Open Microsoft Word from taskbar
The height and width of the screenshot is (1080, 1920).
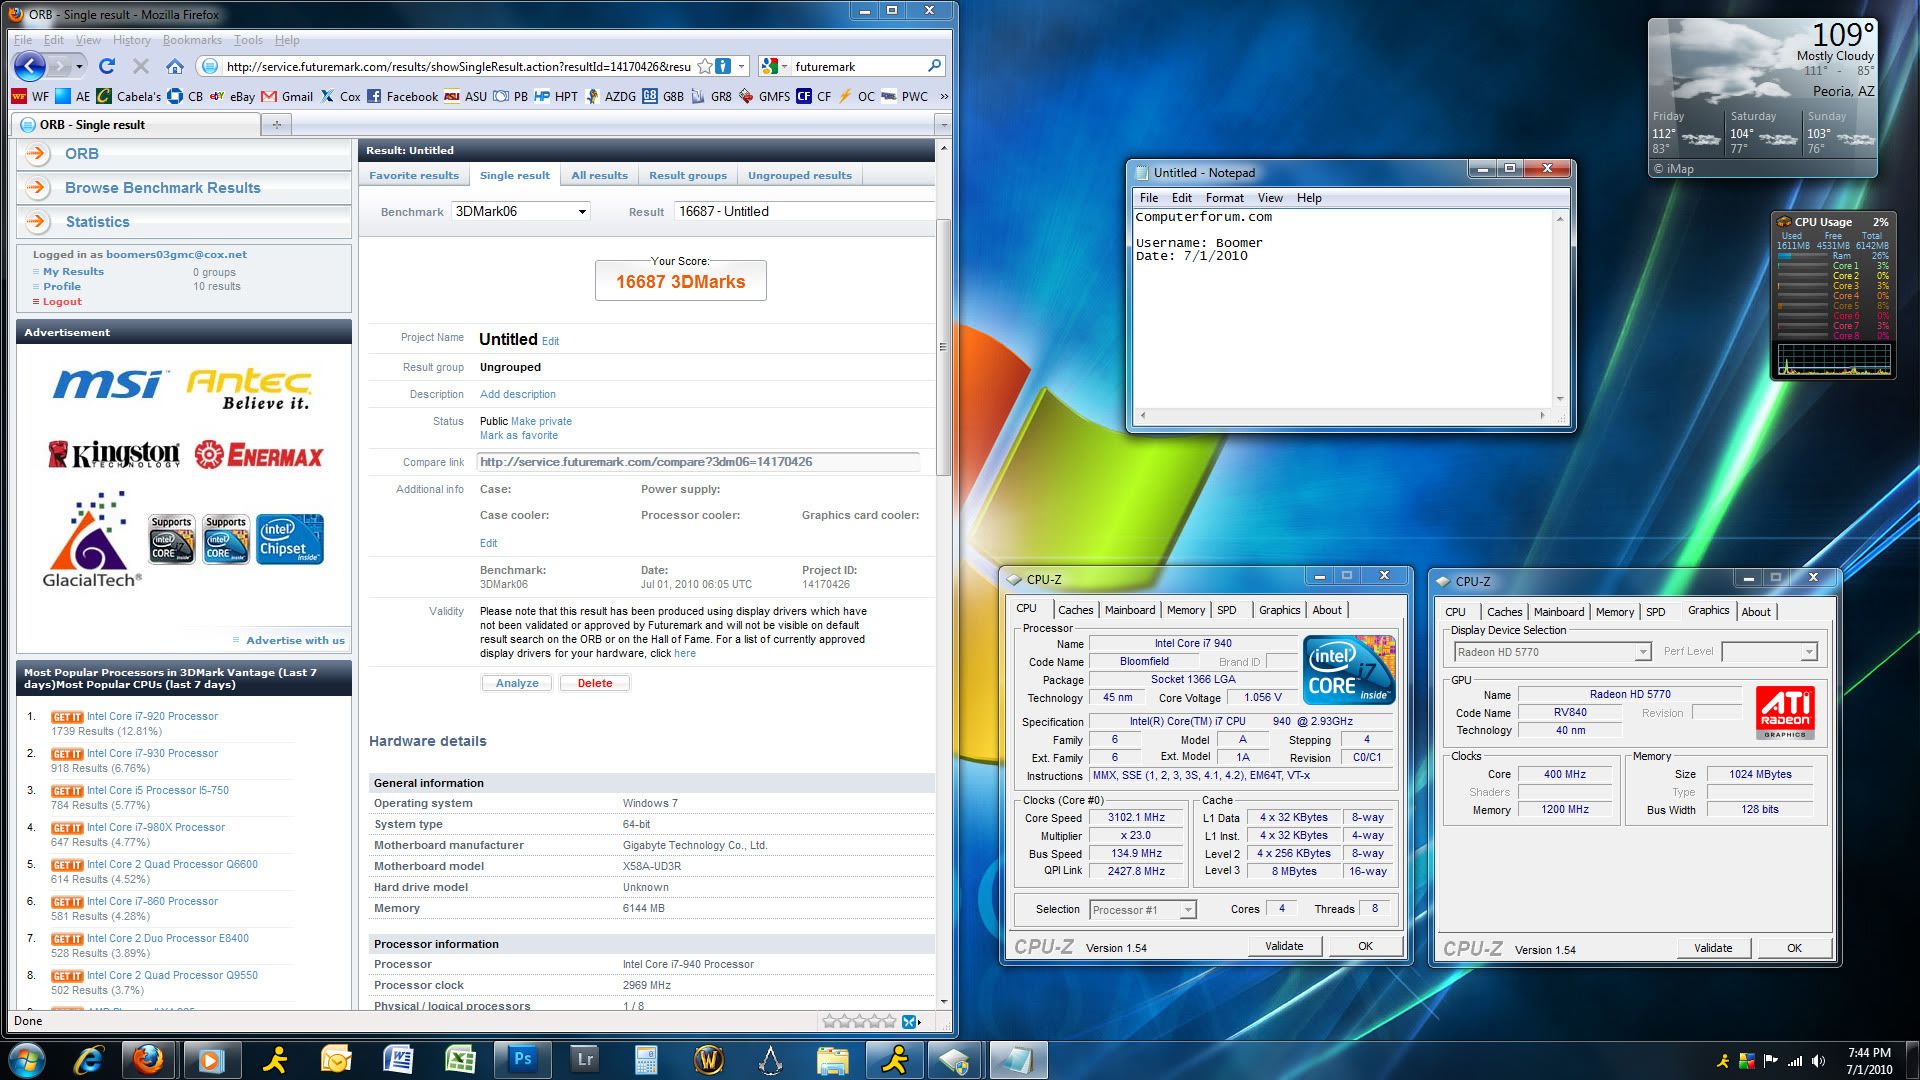pyautogui.click(x=398, y=1060)
